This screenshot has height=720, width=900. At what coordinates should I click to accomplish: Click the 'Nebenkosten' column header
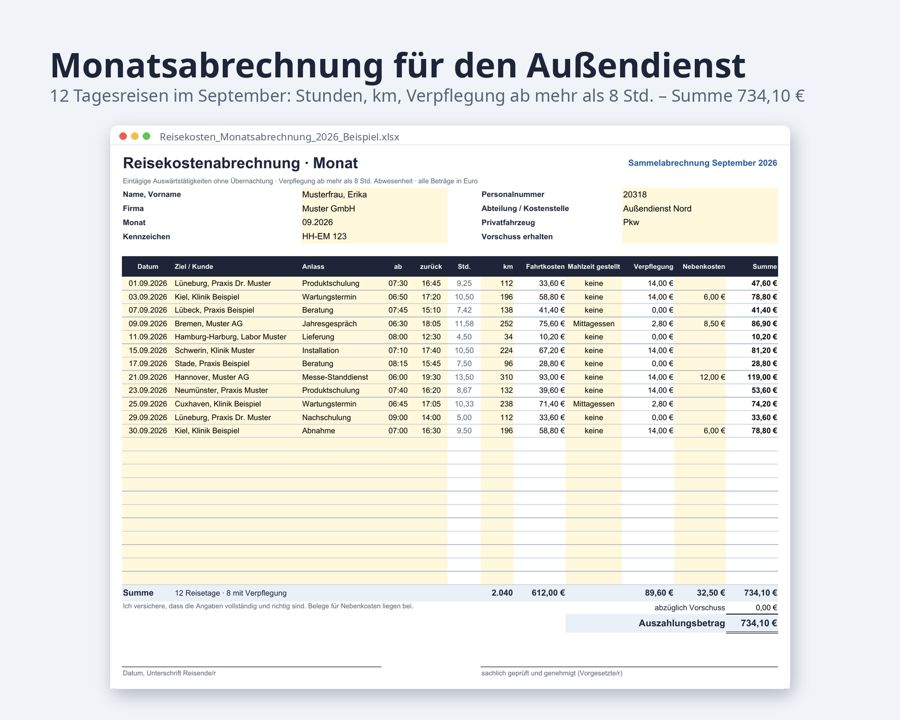click(x=704, y=266)
